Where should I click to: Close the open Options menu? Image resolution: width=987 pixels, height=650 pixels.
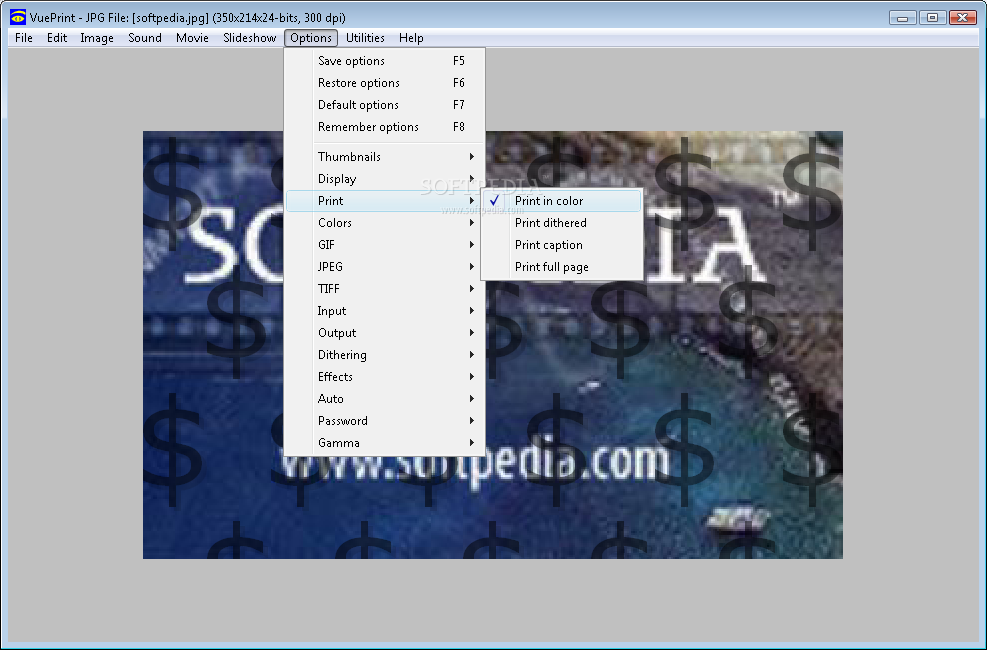[x=311, y=38]
